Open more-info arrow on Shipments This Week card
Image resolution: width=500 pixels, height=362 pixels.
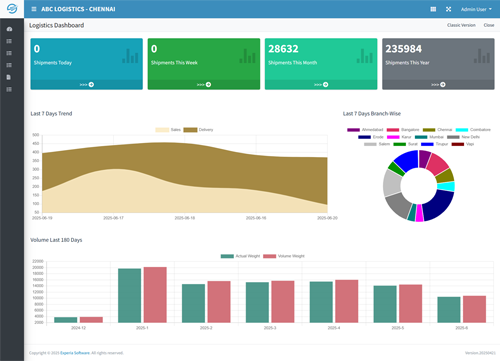204,85
